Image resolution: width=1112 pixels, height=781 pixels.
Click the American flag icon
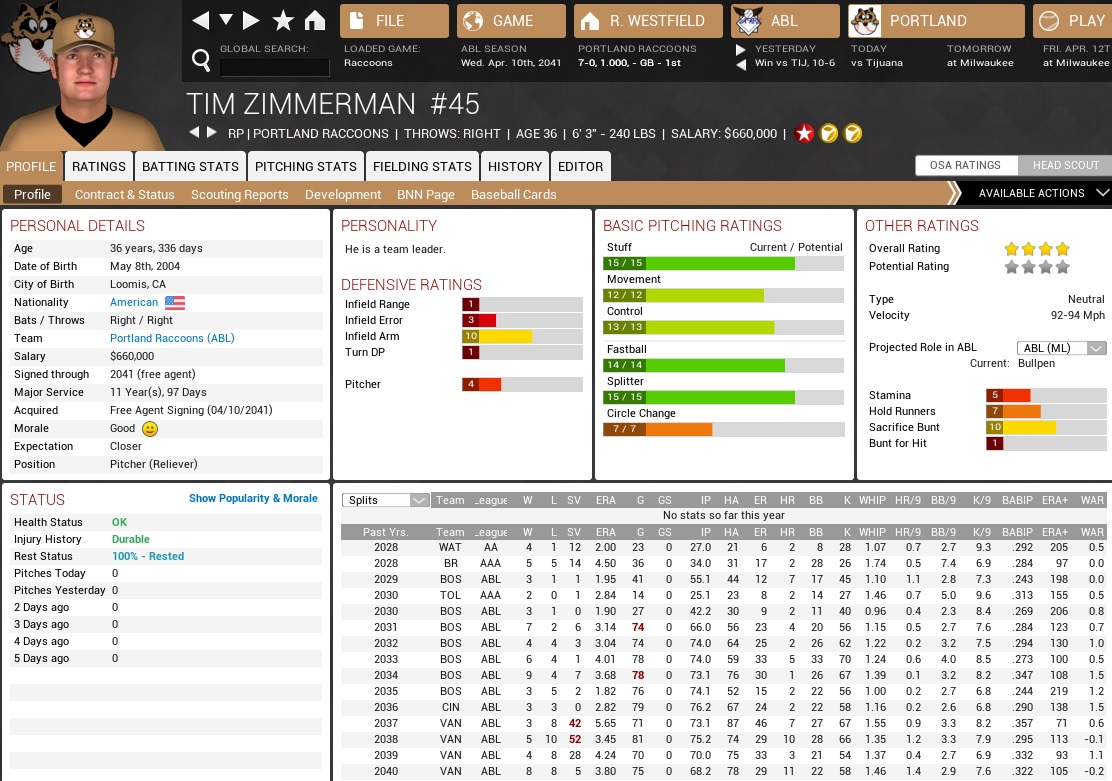tap(175, 303)
